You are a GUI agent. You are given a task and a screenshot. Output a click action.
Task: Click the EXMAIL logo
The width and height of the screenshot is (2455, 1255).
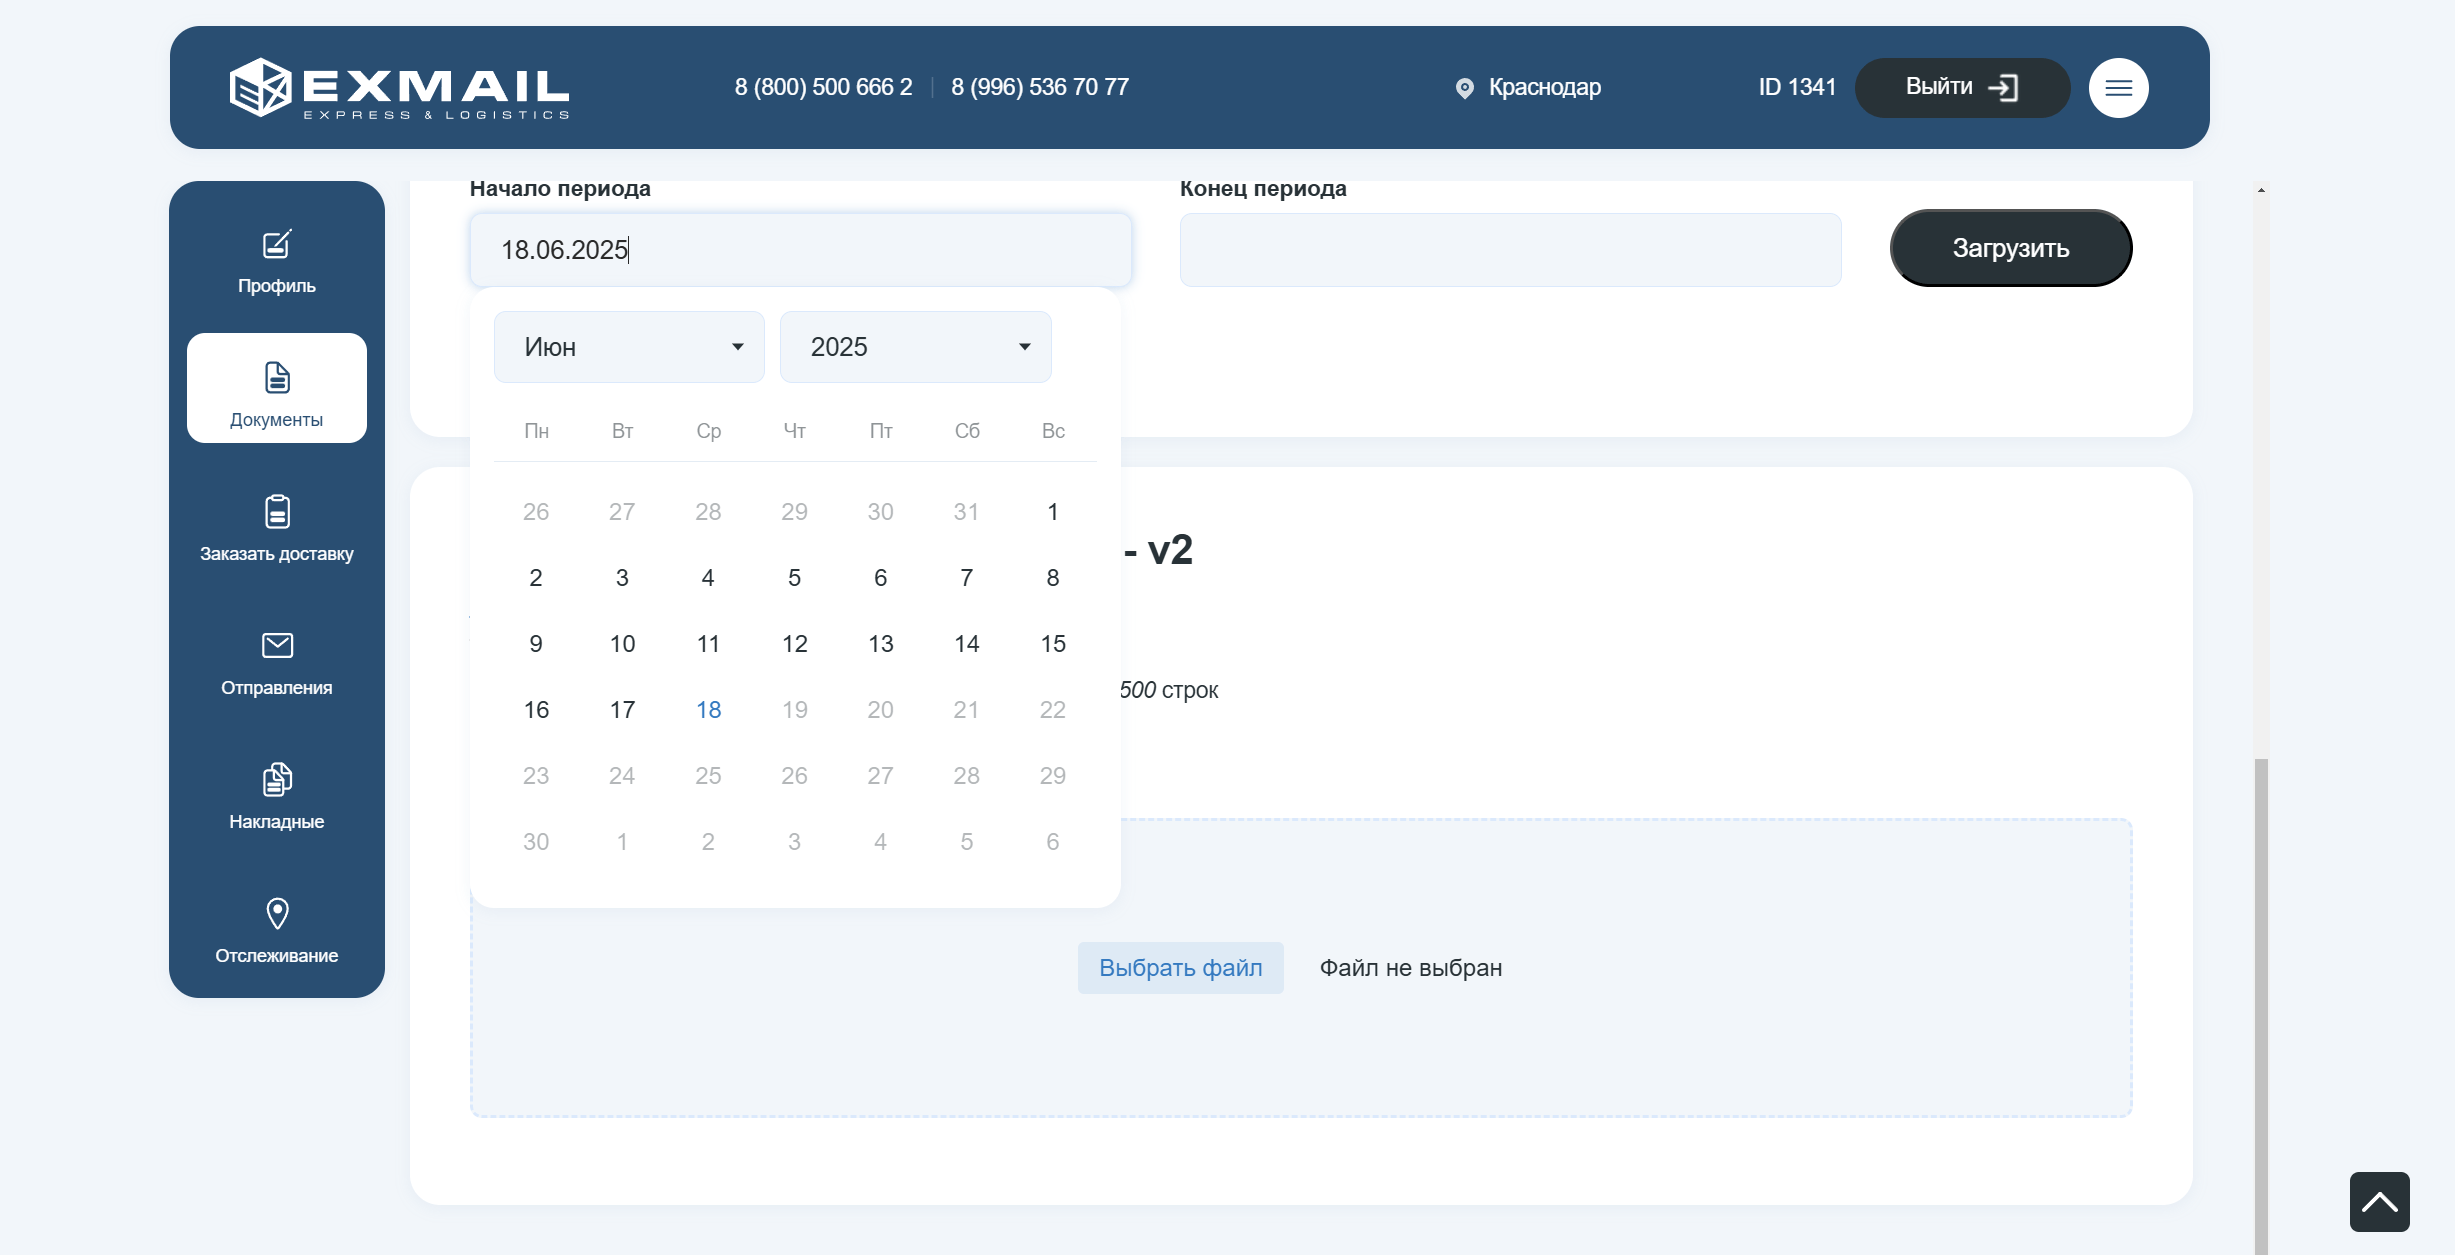point(400,88)
